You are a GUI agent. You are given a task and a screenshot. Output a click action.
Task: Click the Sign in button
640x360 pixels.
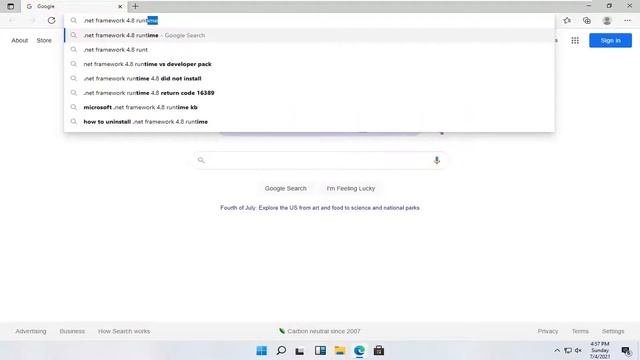(x=610, y=40)
